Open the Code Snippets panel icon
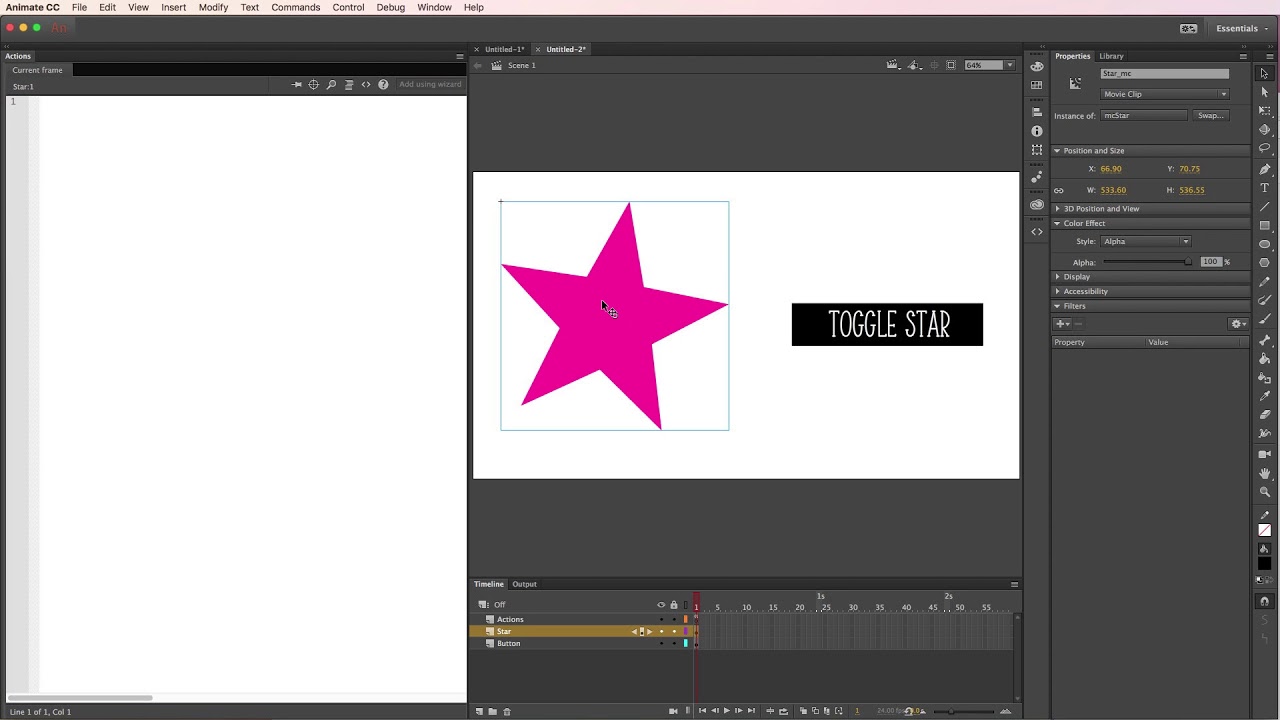The image size is (1280, 720). pyautogui.click(x=1037, y=232)
